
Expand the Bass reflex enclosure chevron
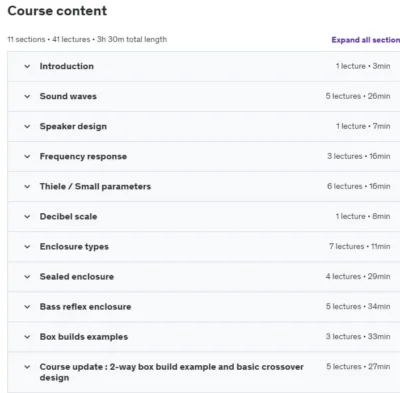click(x=27, y=307)
